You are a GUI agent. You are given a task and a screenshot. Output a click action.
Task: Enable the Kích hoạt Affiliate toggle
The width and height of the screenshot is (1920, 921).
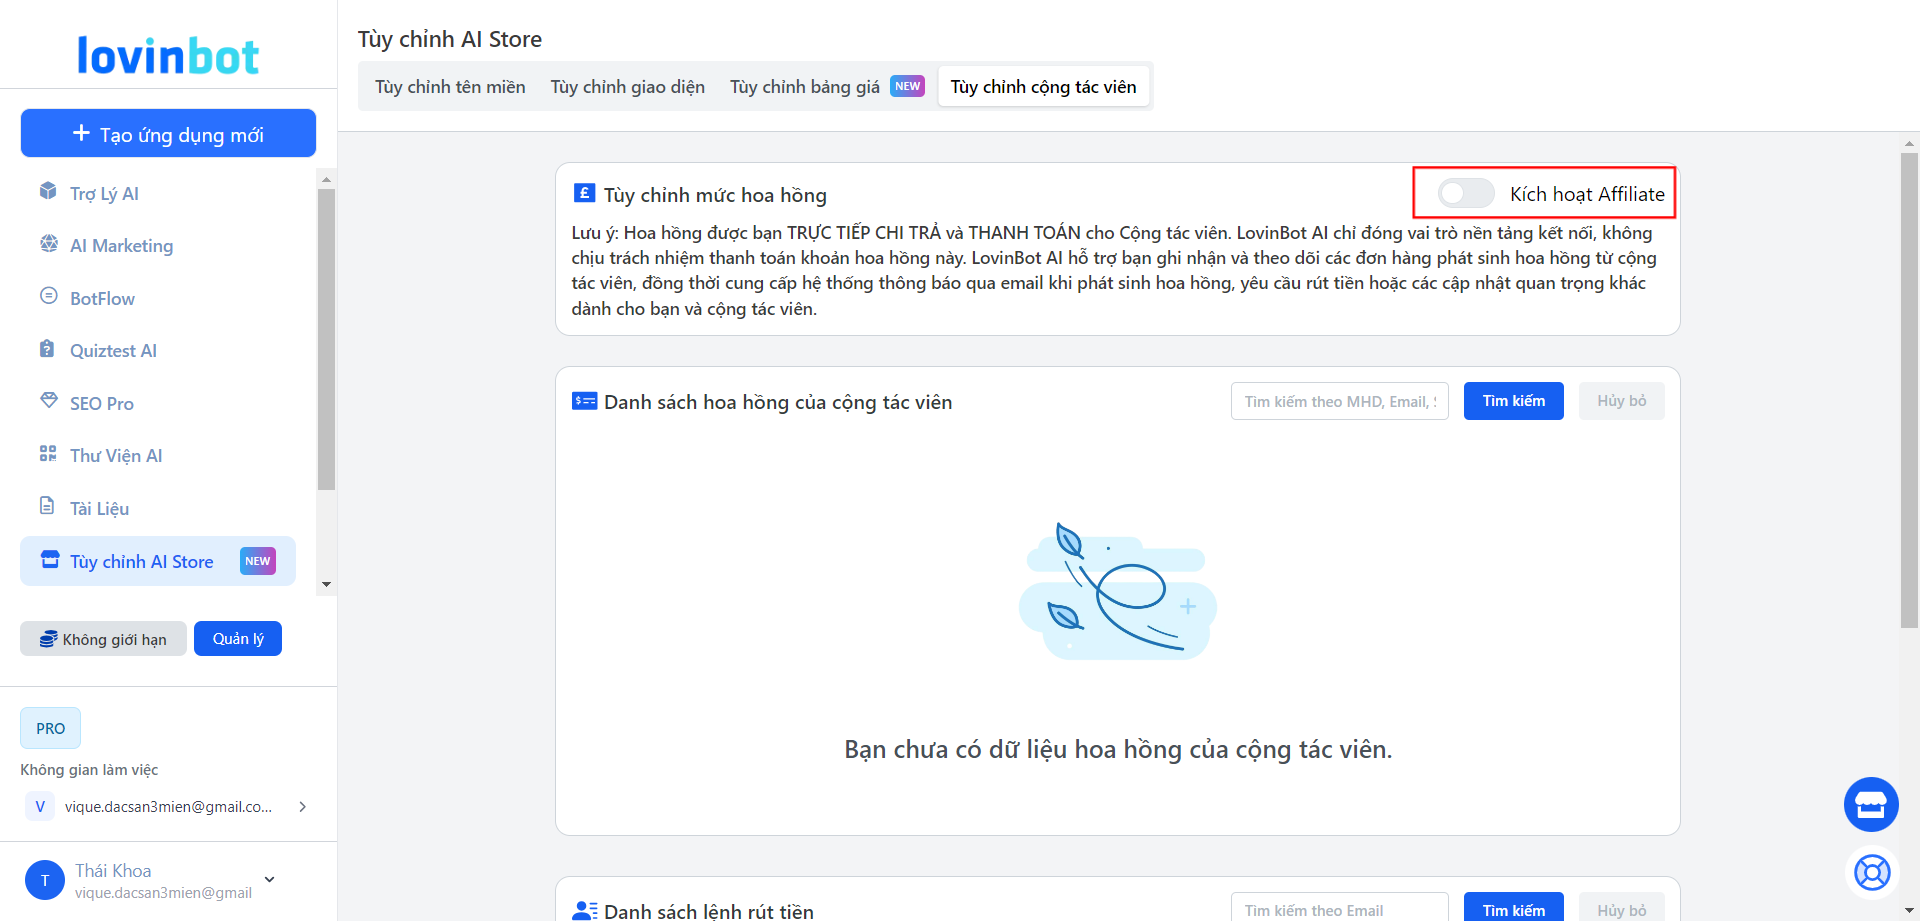[1466, 193]
